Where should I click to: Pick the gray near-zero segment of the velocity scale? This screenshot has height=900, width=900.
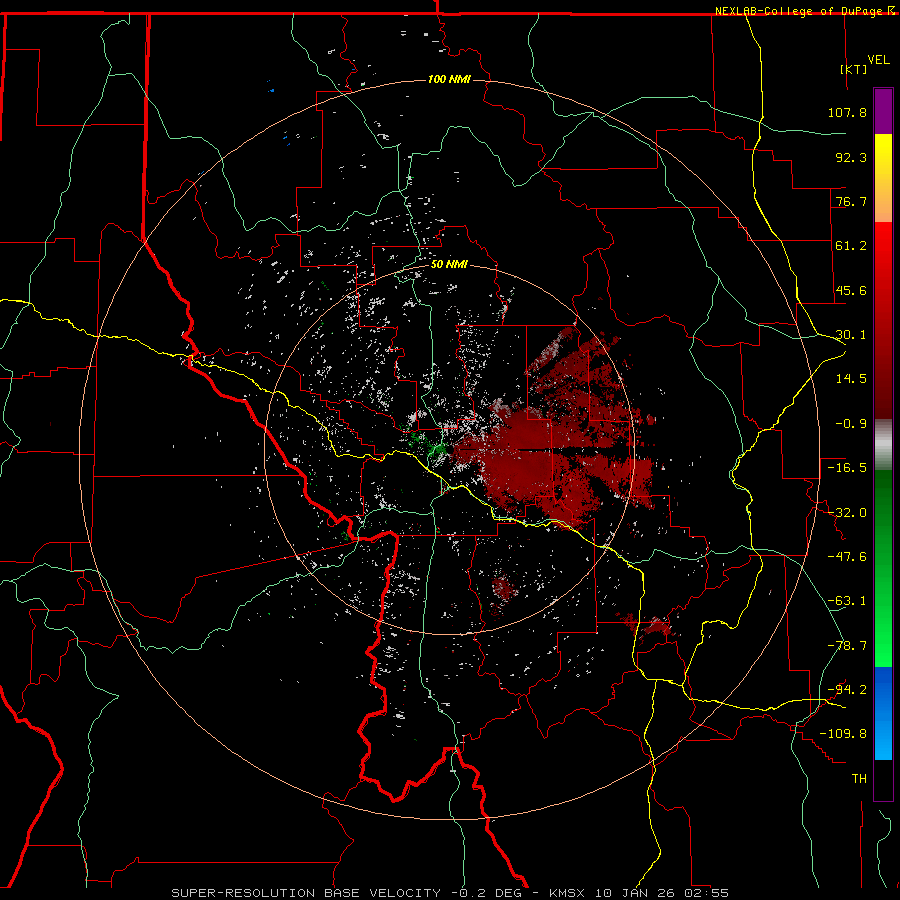pyautogui.click(x=883, y=445)
